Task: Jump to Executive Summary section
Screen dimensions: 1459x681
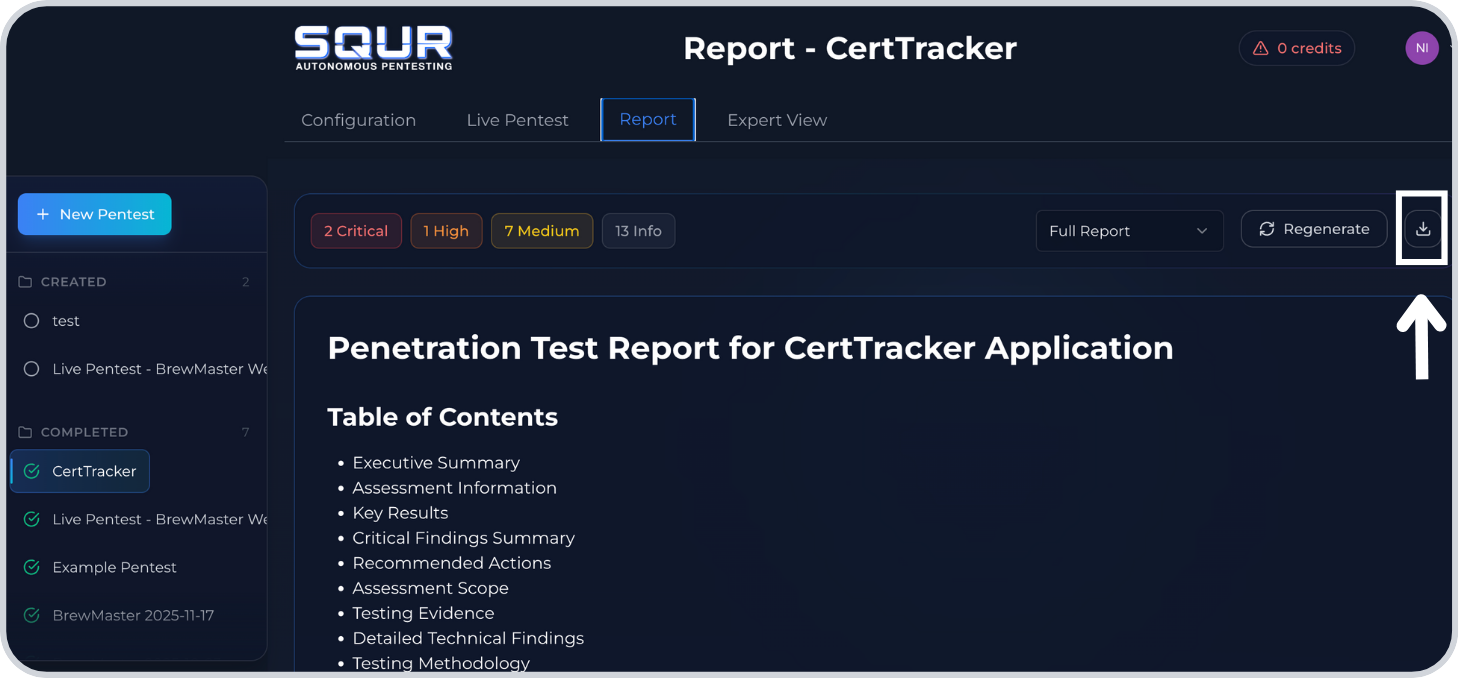Action: click(436, 463)
